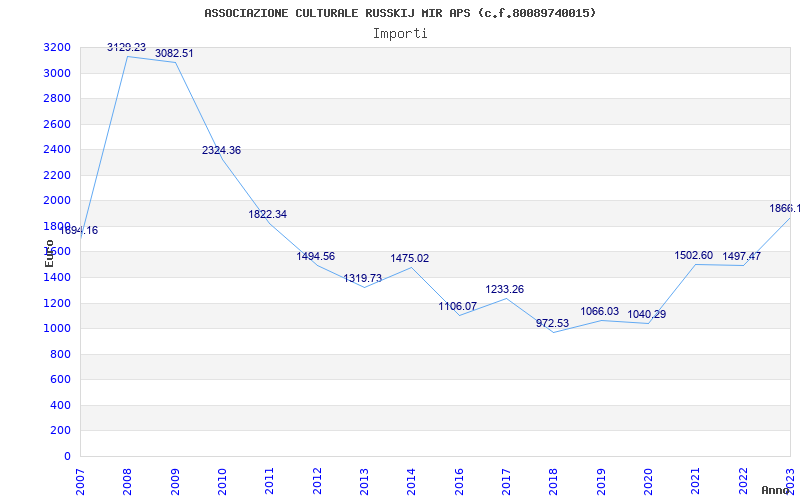Click the x-axis year label 2016
Screen dimensions: 800x500
(459, 482)
